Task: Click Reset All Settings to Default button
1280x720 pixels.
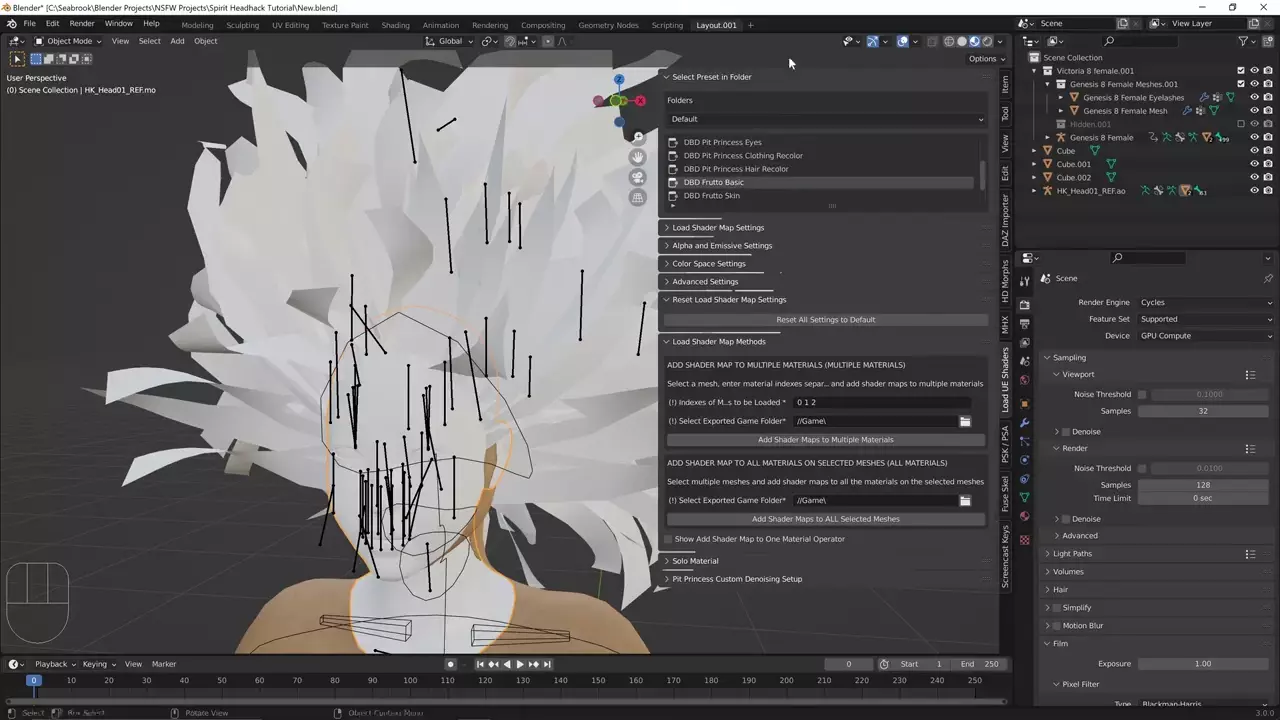Action: (825, 320)
